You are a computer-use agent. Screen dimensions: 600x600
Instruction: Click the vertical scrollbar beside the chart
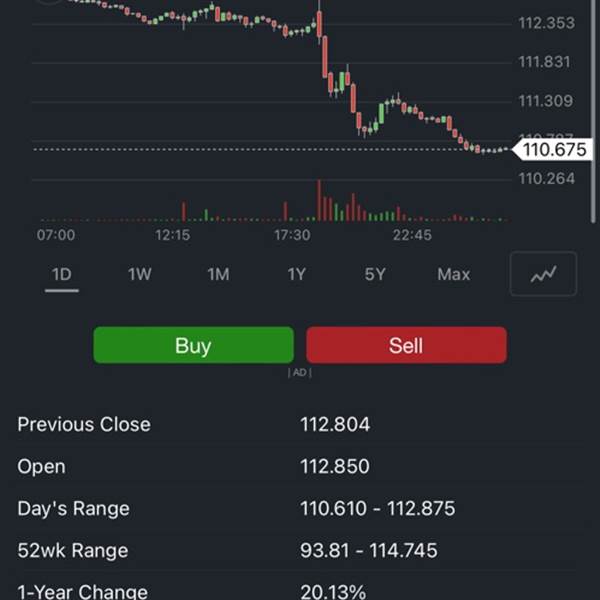[x=593, y=111]
